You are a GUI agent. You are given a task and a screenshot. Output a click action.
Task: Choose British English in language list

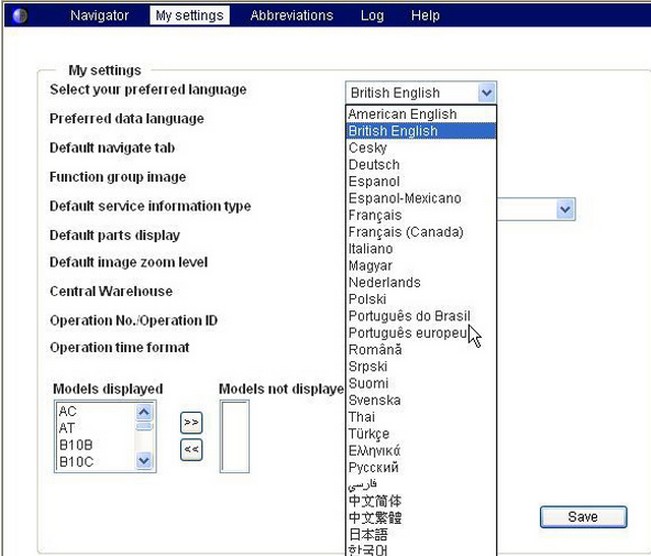click(x=421, y=131)
